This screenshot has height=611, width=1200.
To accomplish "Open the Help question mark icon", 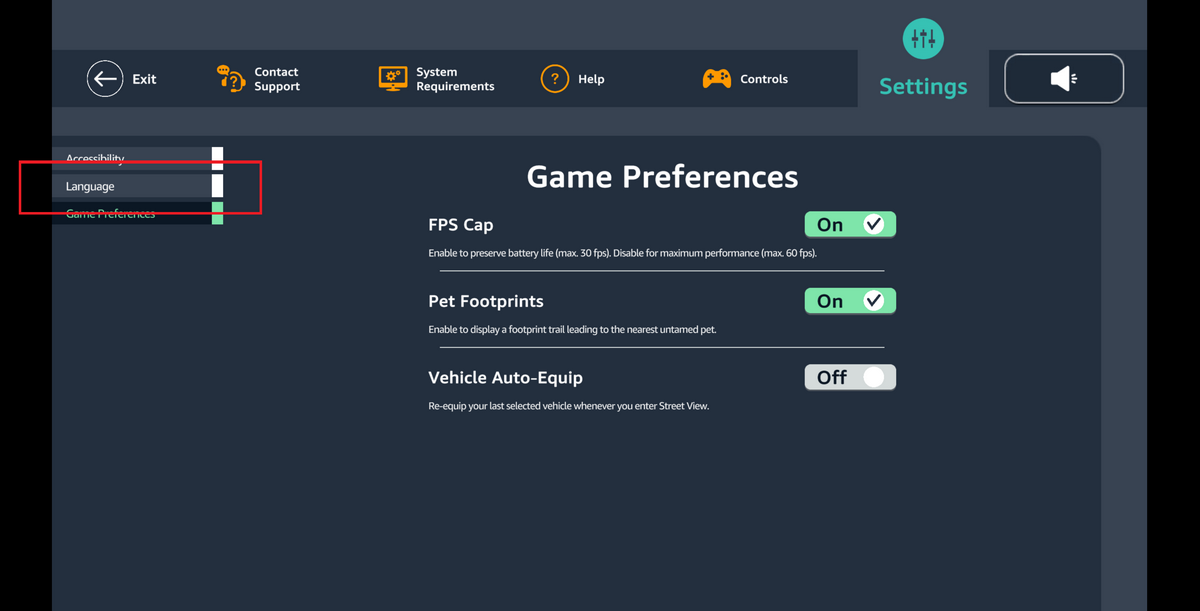I will (x=555, y=78).
